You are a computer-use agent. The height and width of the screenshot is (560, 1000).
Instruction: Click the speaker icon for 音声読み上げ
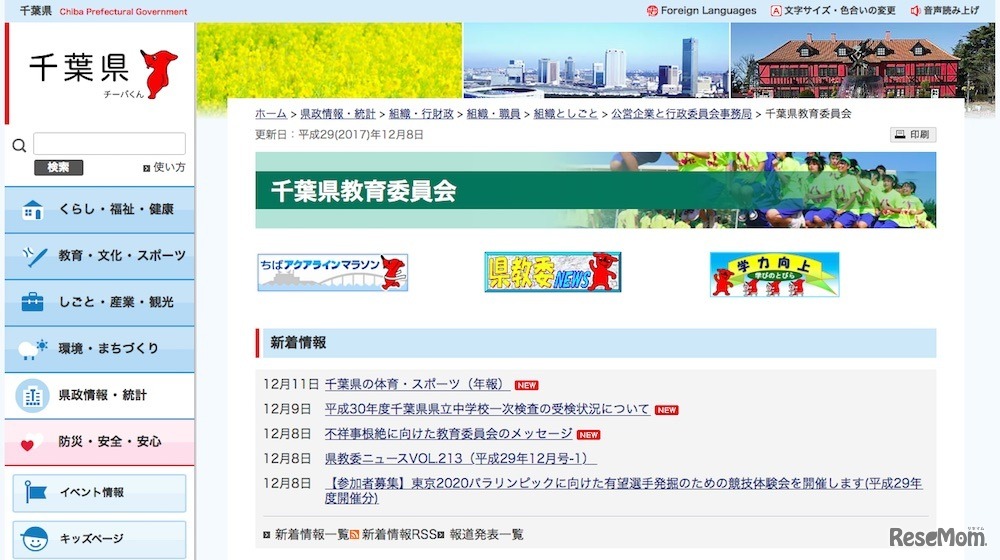coord(915,11)
